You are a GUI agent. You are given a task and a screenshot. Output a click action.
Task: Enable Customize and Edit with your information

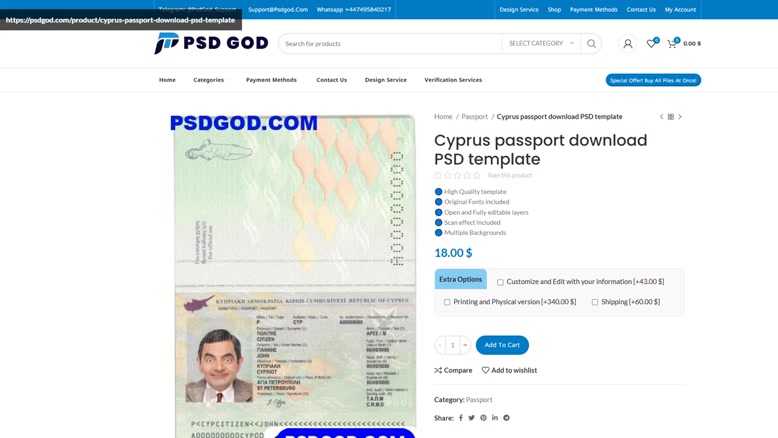(500, 282)
